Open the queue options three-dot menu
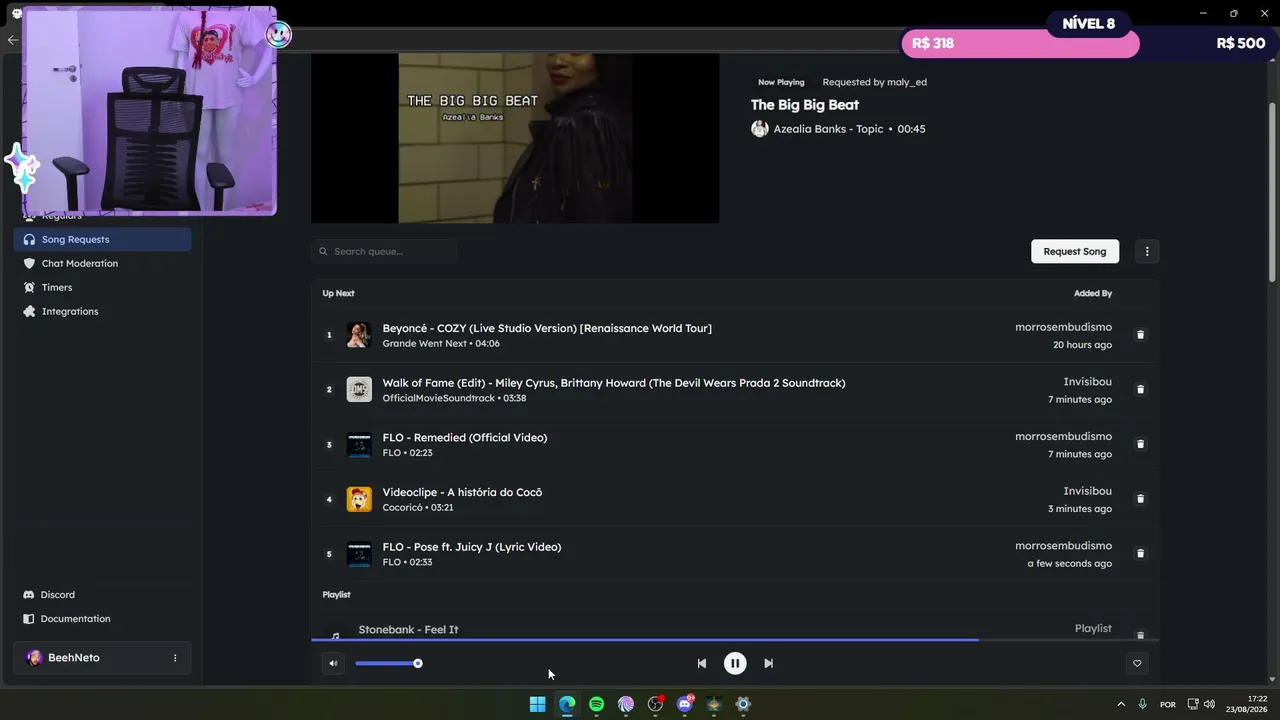The image size is (1280, 720). coord(1147,251)
